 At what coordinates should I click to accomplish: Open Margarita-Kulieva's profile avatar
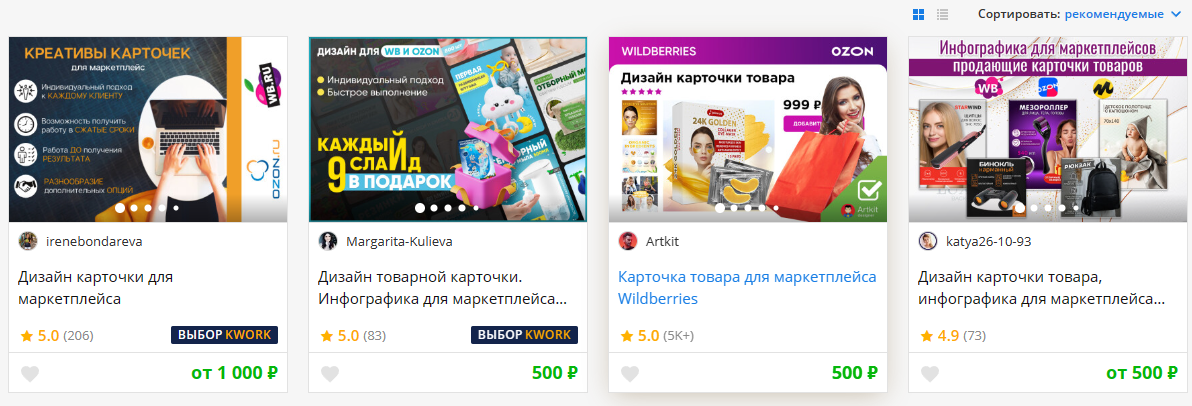[328, 242]
